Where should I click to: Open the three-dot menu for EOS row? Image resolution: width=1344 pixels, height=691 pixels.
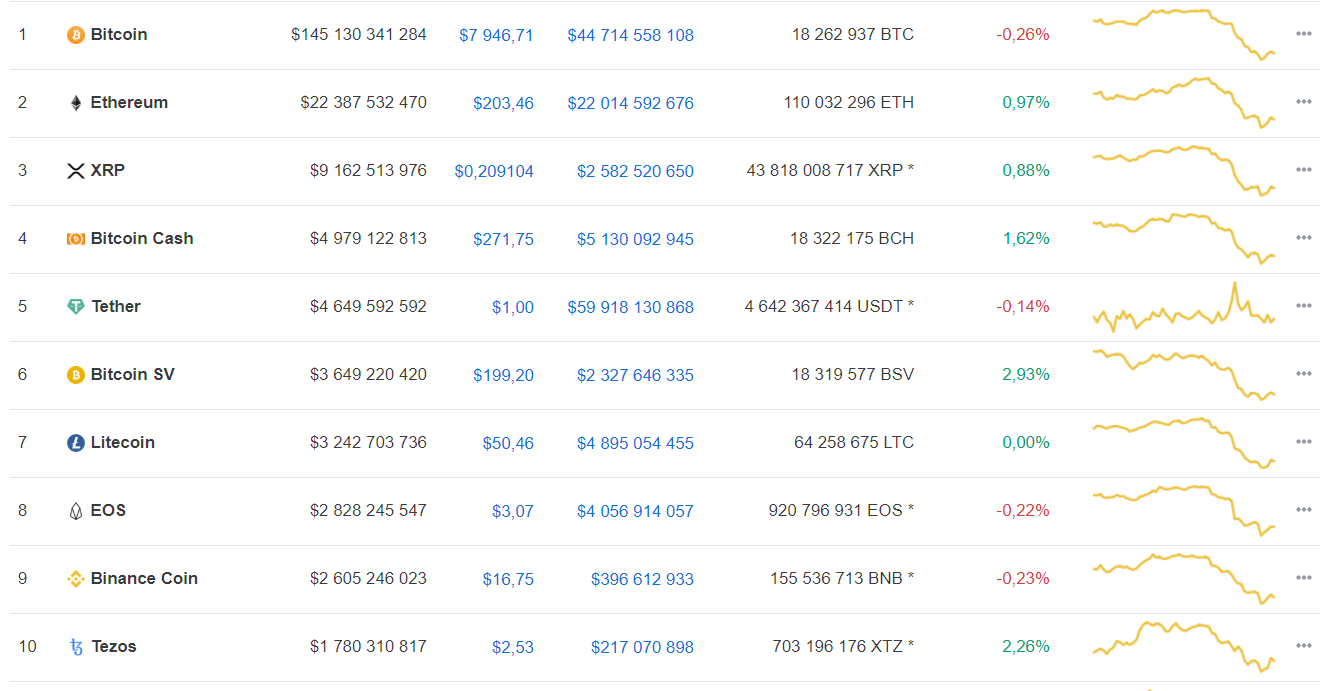[1303, 510]
